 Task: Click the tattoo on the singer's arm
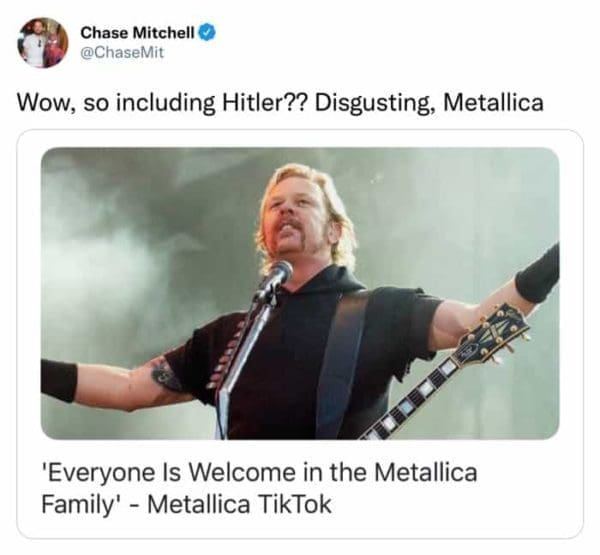[x=166, y=375]
